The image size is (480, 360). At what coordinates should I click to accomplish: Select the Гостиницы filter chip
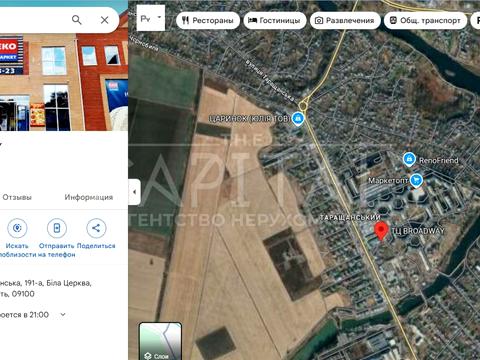tap(275, 21)
